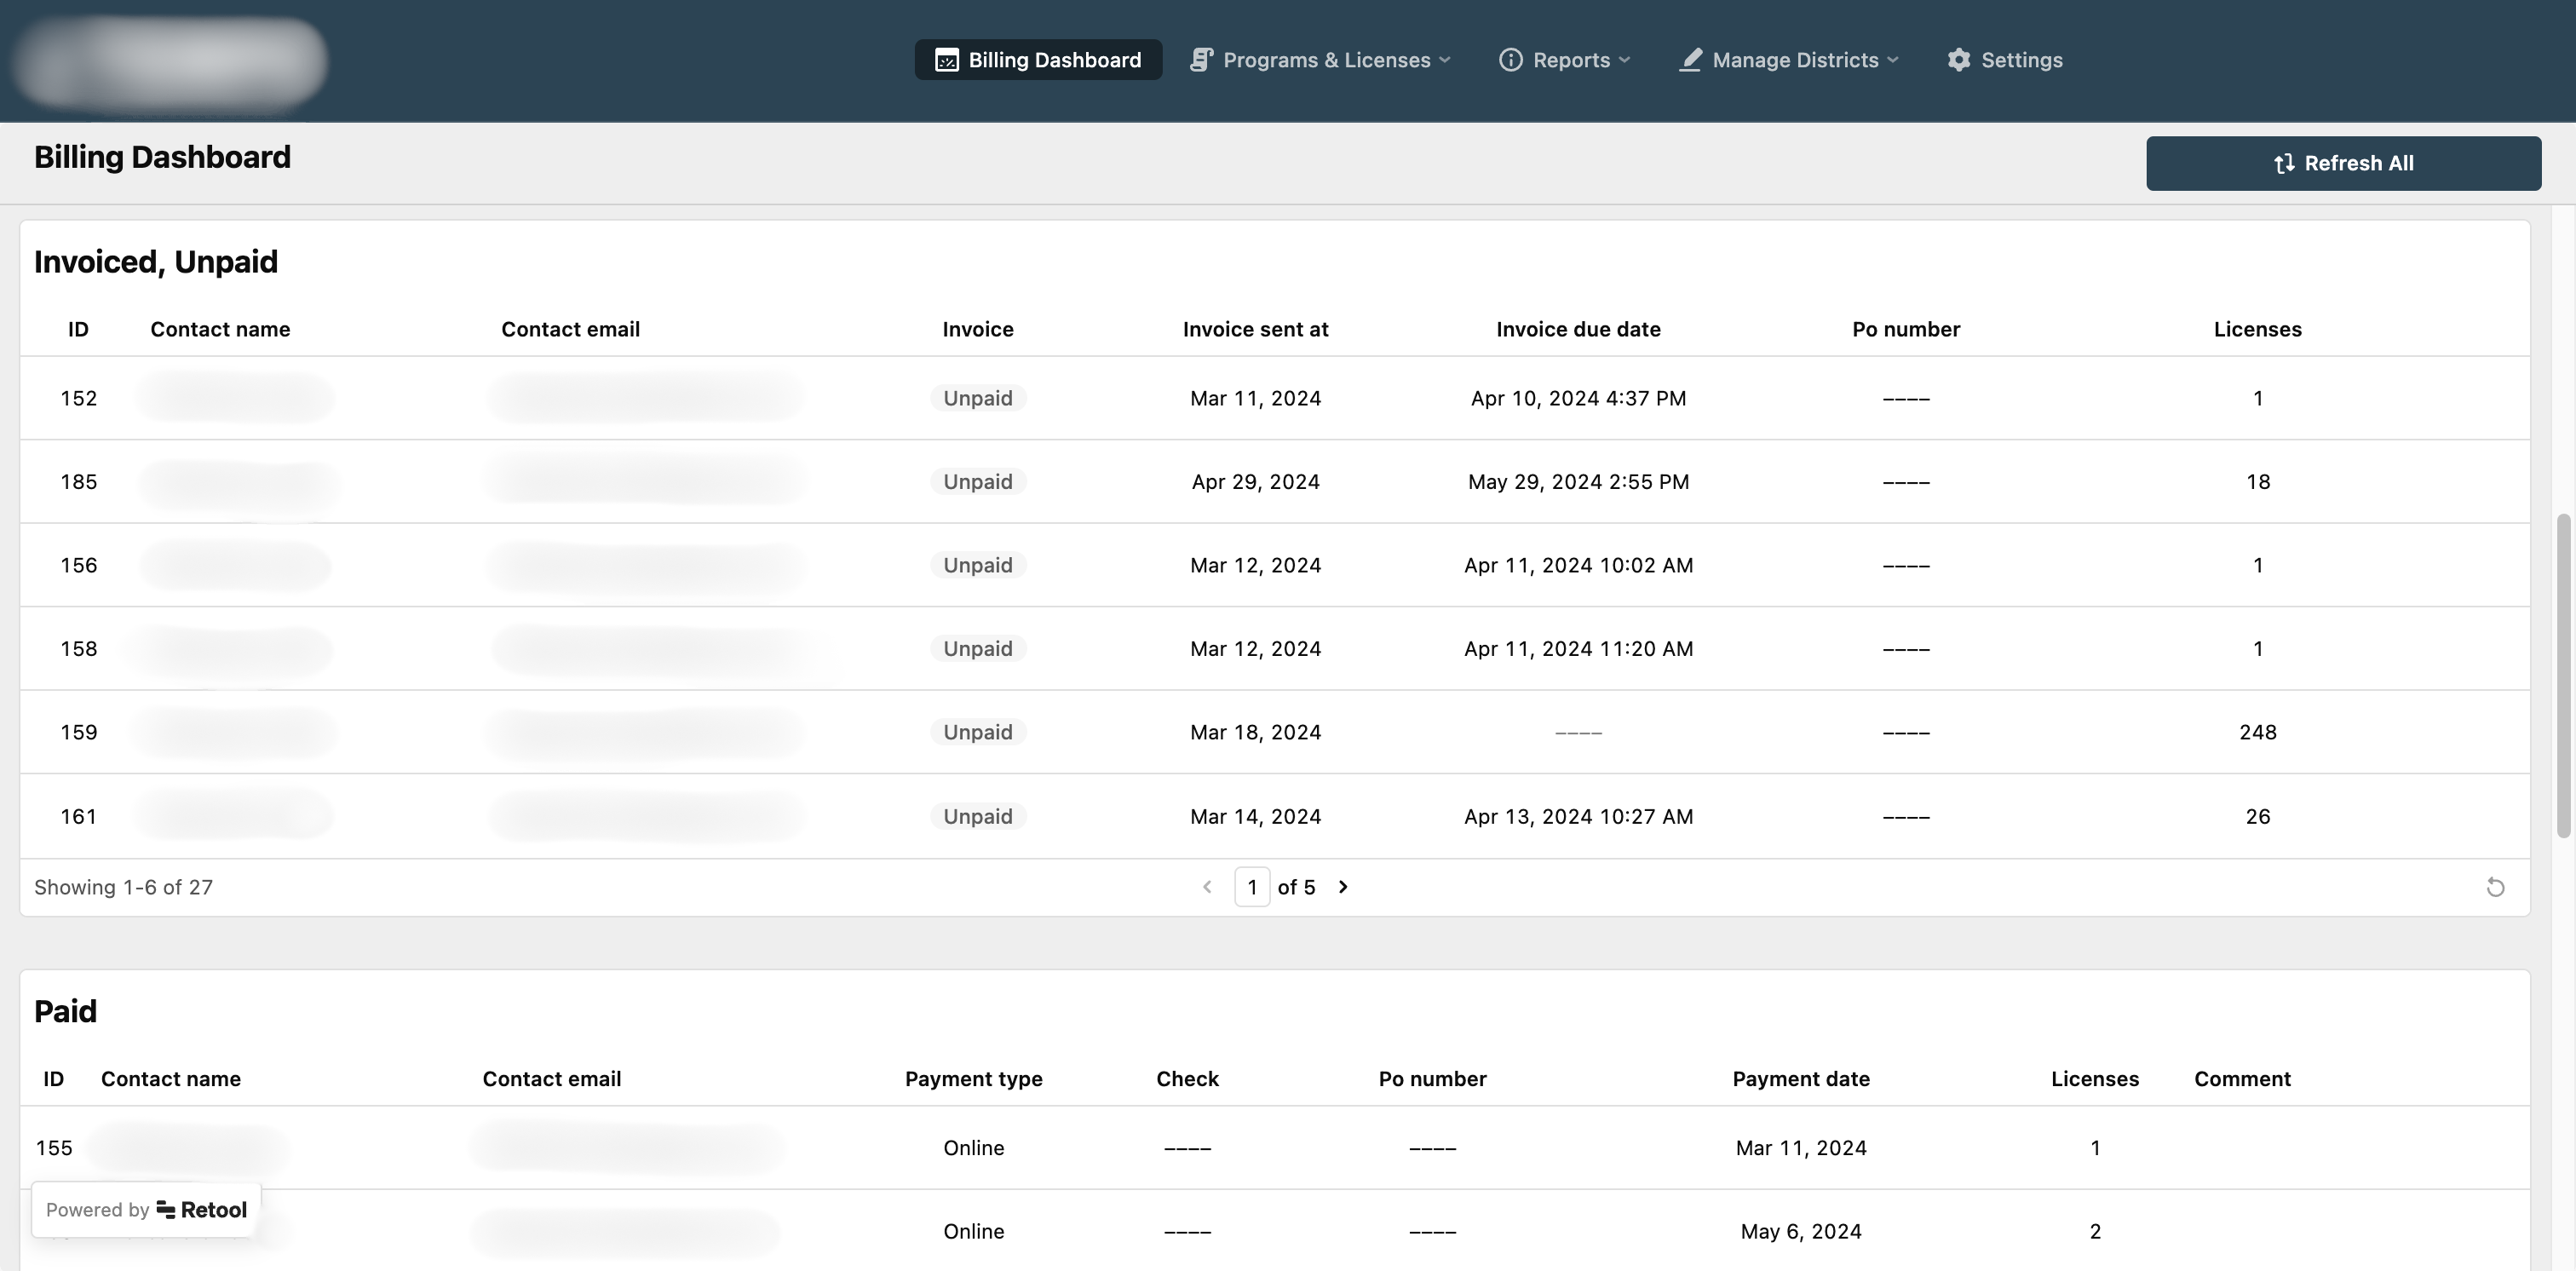2576x1271 pixels.
Task: Click the Programs & Licenses scroll icon
Action: [x=1201, y=60]
